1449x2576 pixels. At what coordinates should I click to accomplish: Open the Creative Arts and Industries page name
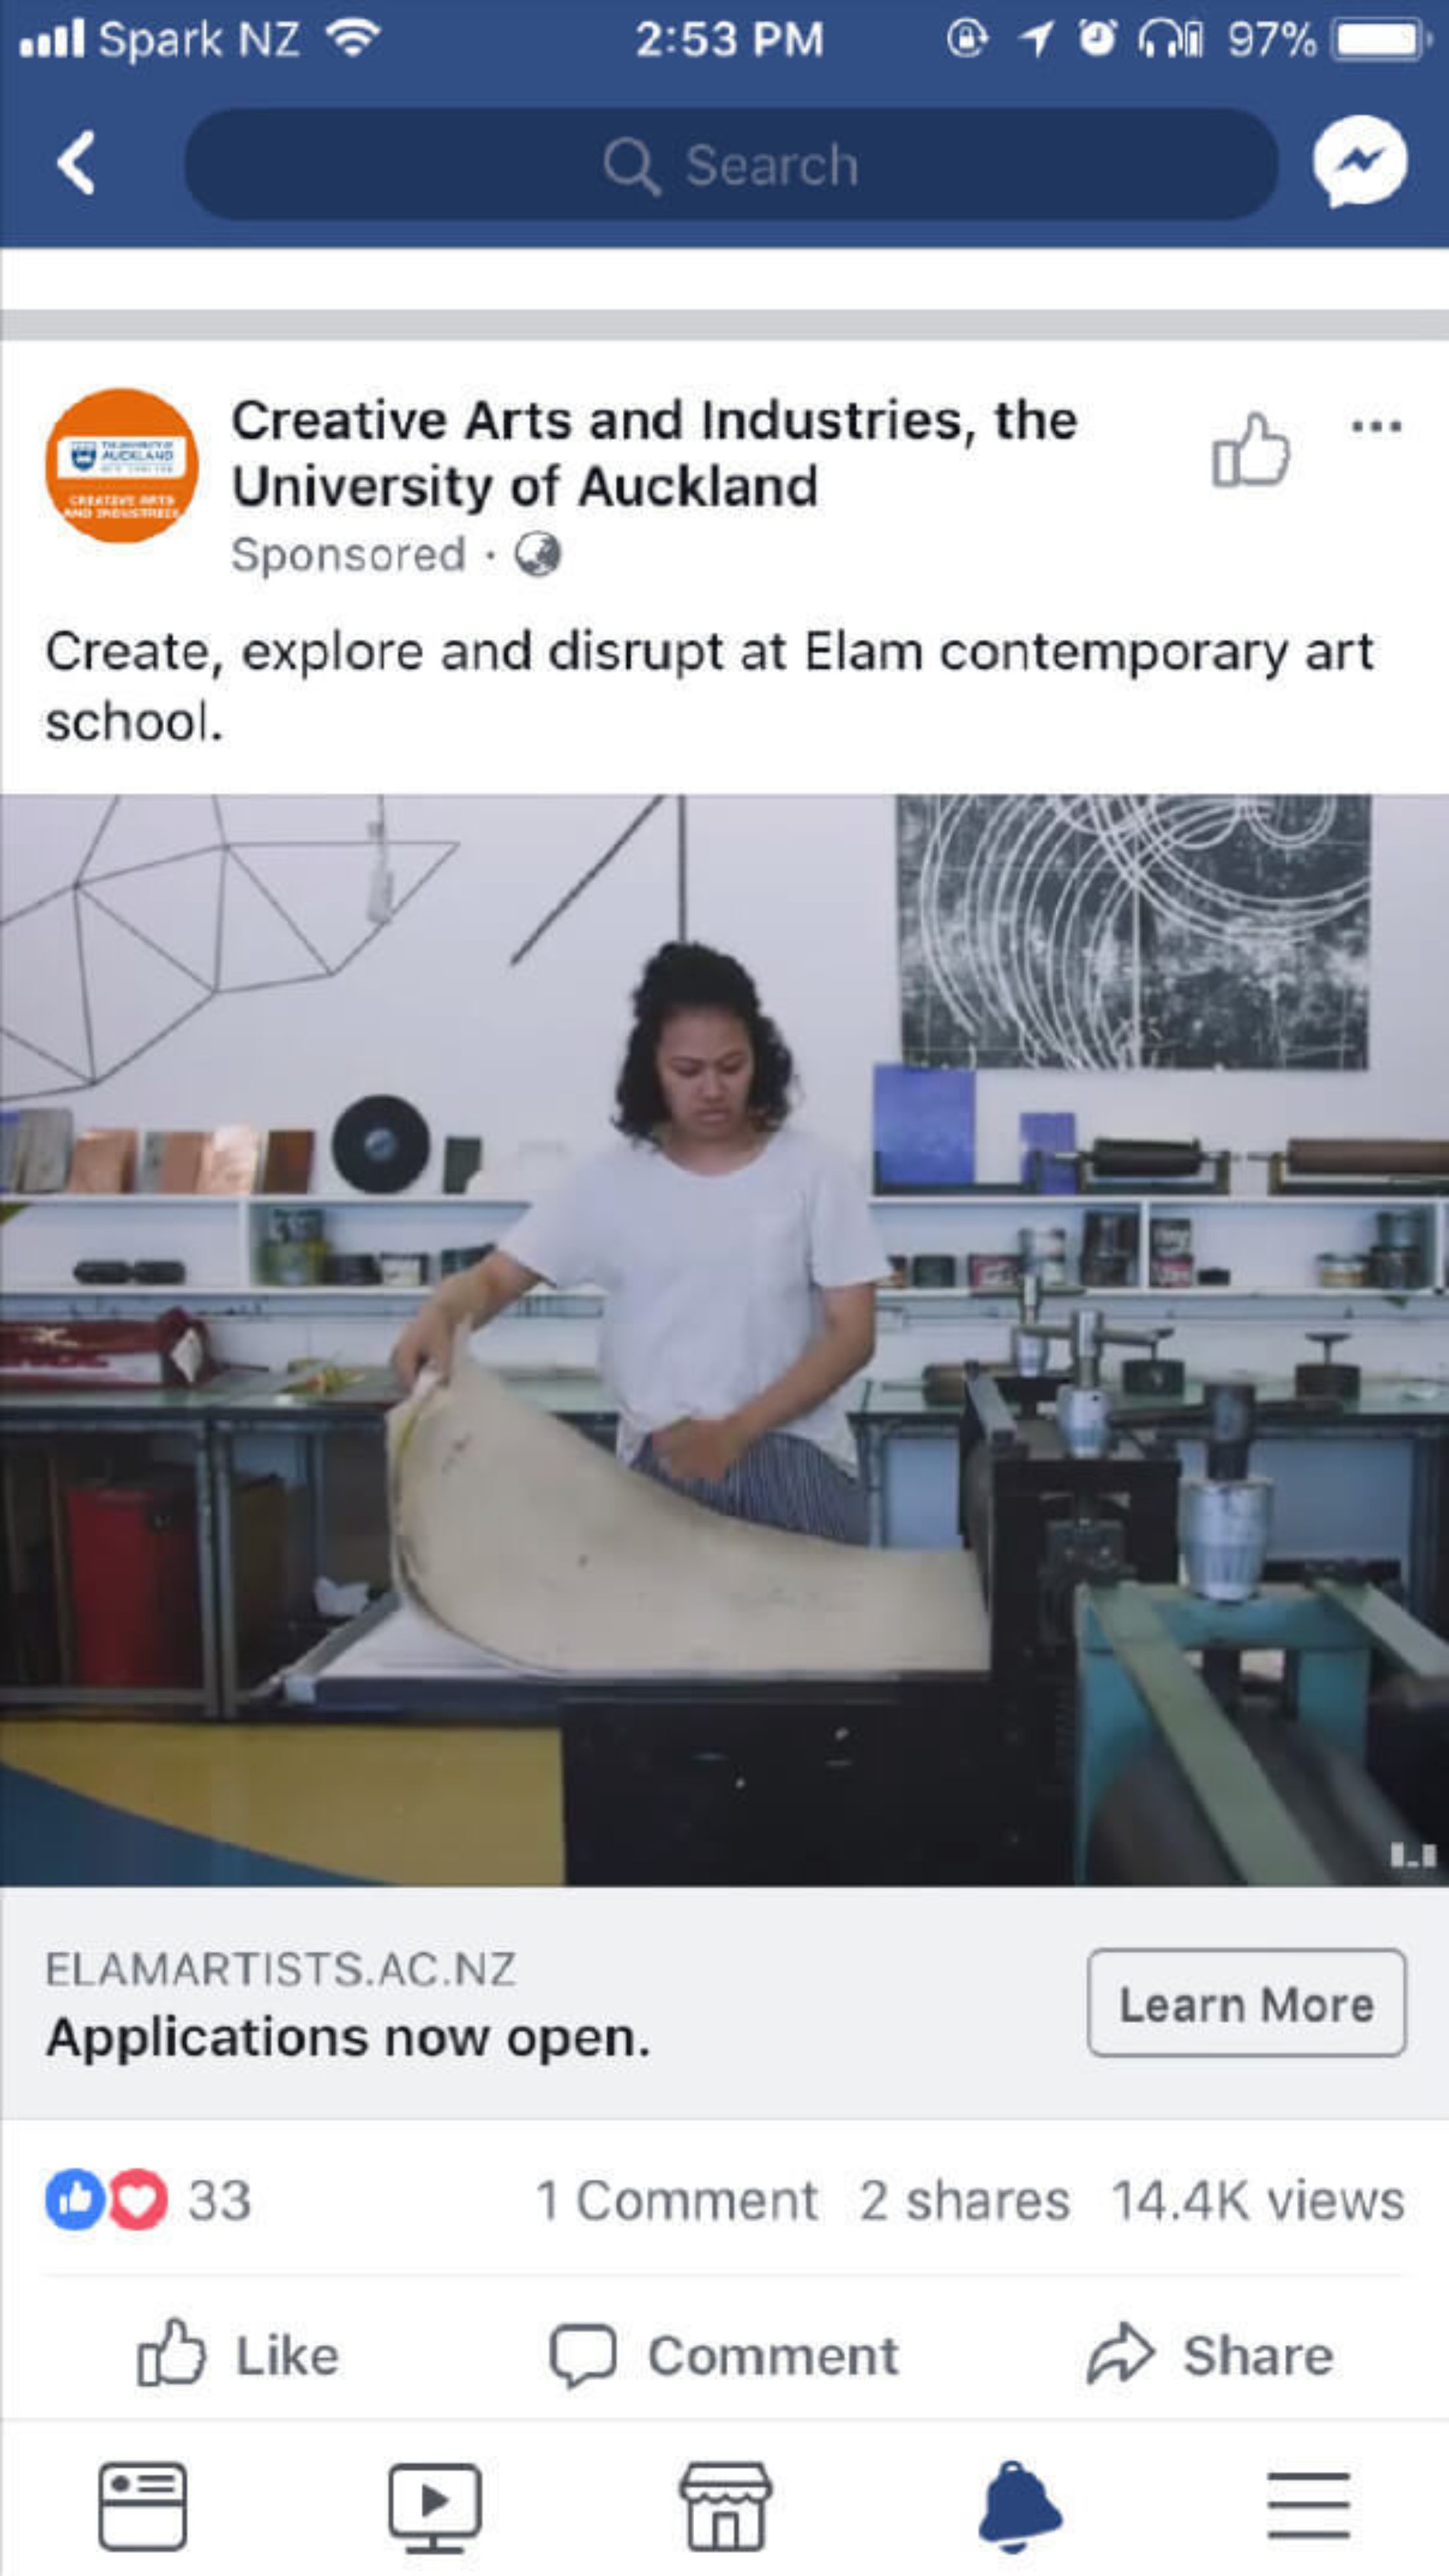(655, 453)
